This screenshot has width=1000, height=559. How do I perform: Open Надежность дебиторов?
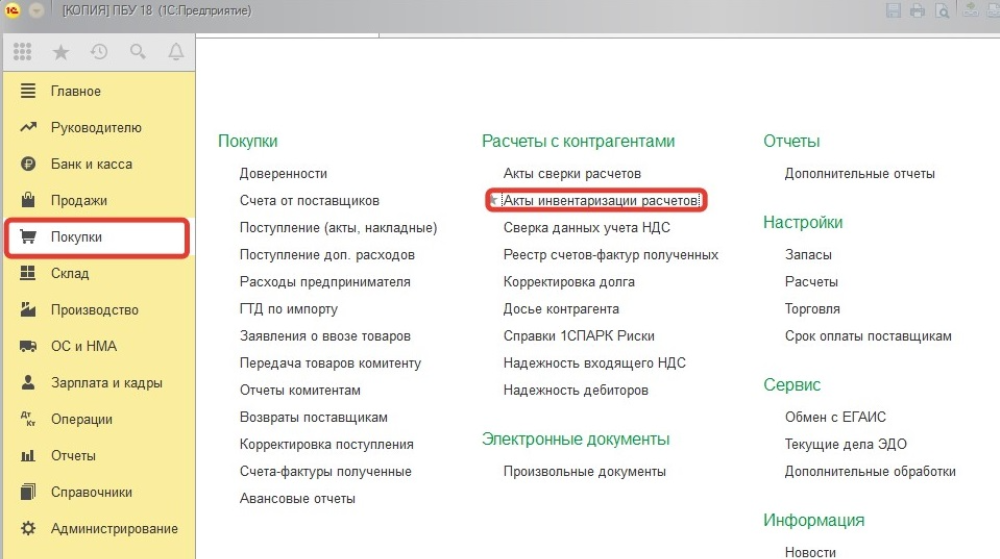(576, 390)
